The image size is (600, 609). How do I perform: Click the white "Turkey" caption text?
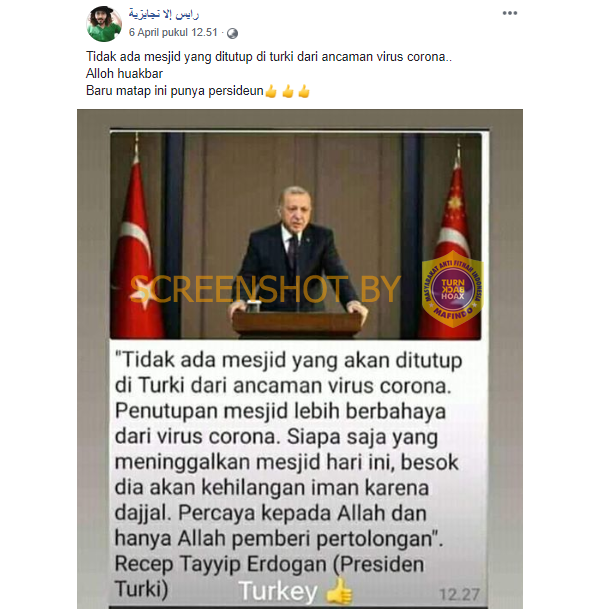tap(278, 592)
